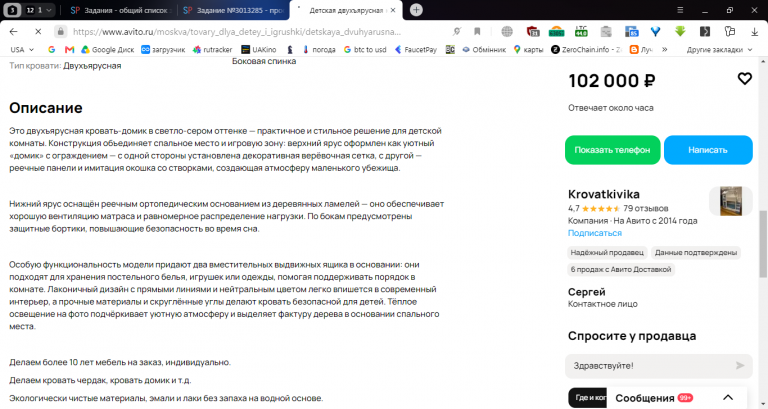This screenshot has height=409, width=768.
Task: Open the blue funnel extension icon
Action: pos(655,32)
